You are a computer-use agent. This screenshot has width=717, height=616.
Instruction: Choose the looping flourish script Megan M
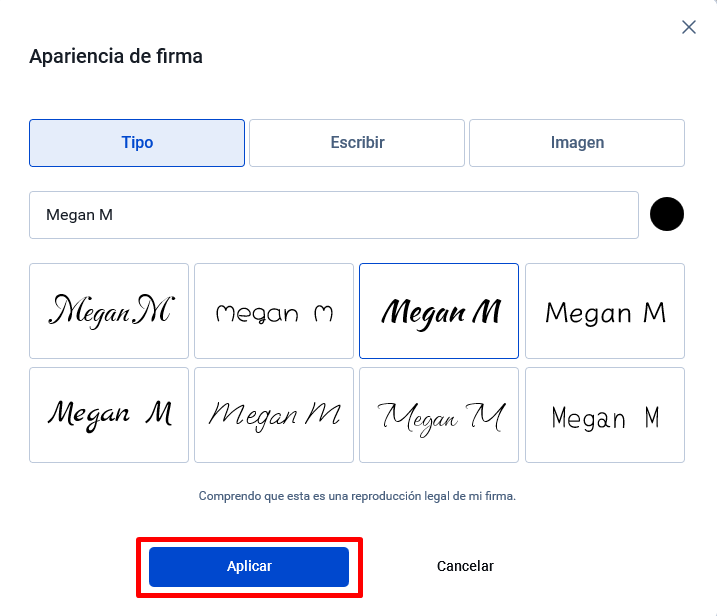(x=439, y=415)
